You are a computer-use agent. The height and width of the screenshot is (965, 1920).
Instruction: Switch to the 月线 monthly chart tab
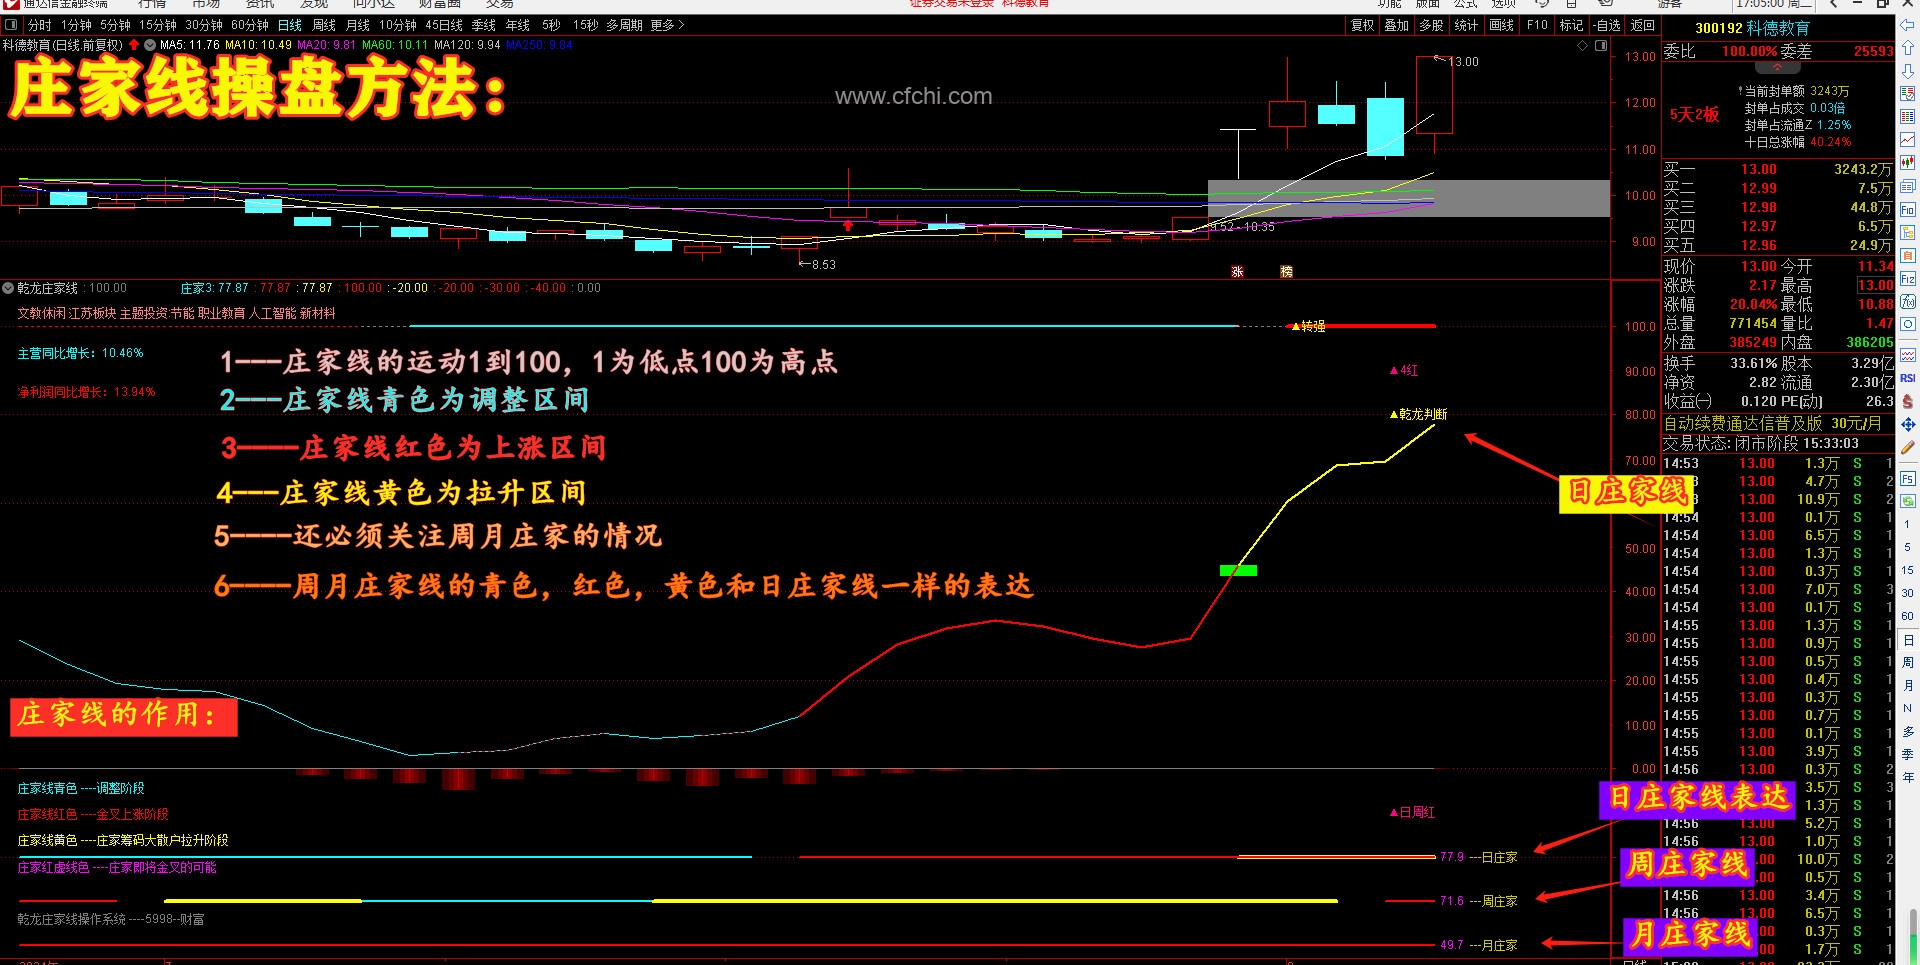(358, 25)
